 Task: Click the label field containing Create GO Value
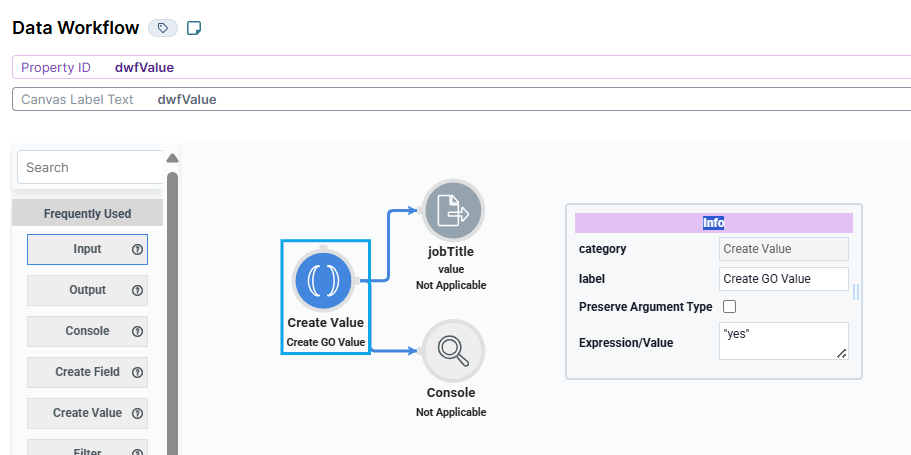783,279
